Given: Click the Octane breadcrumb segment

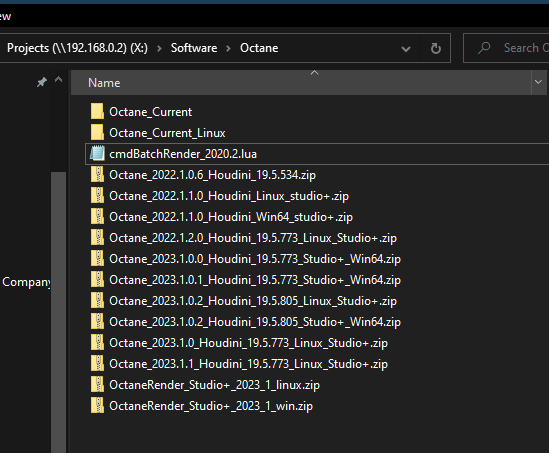Looking at the screenshot, I should pyautogui.click(x=259, y=48).
